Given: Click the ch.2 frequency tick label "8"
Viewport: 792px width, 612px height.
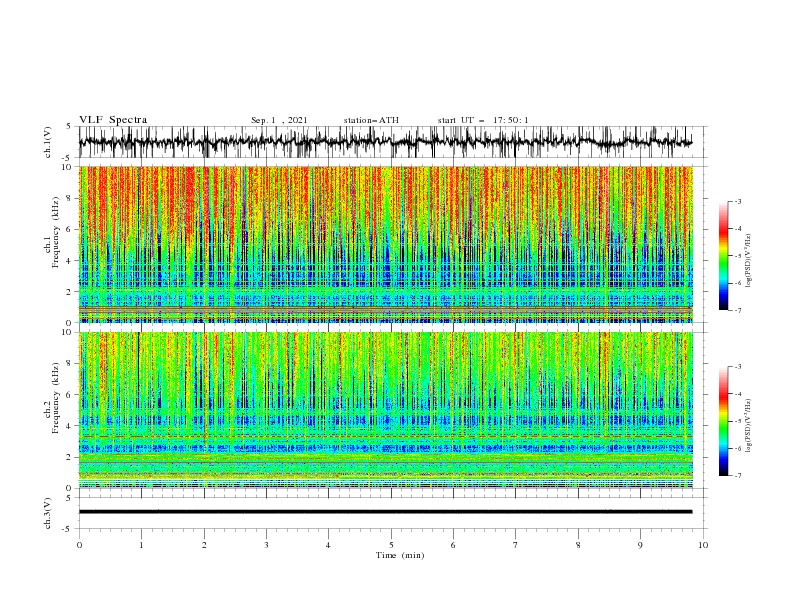Looking at the screenshot, I should 70,364.
